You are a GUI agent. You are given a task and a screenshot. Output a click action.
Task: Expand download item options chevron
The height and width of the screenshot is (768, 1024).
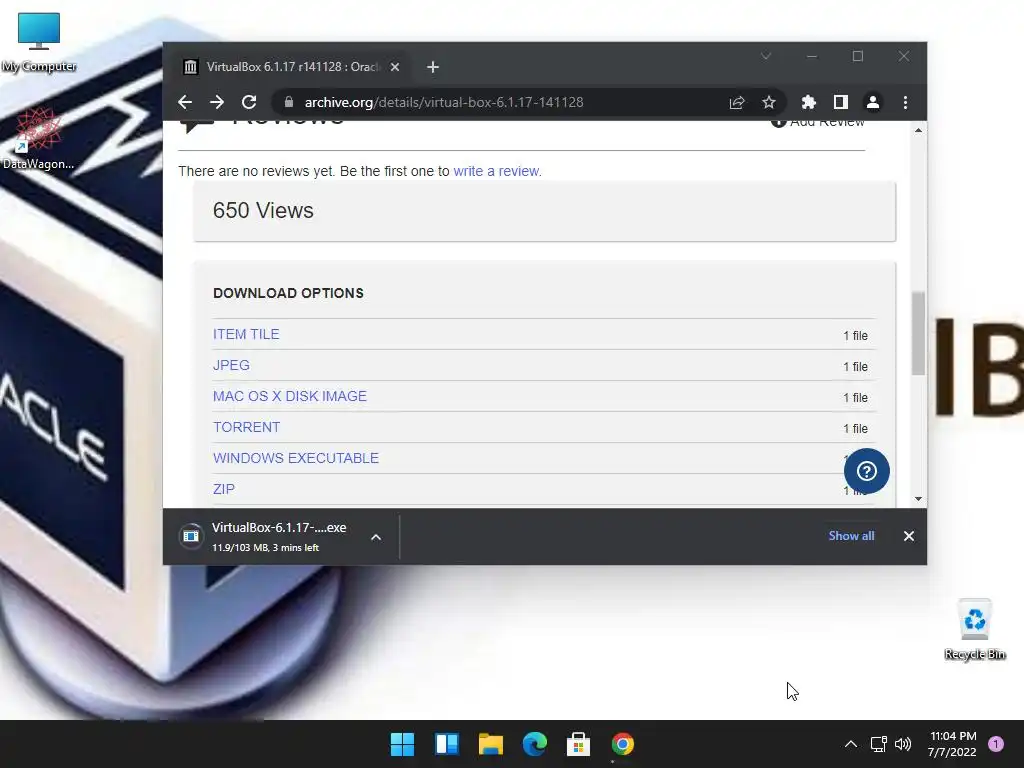click(x=376, y=537)
